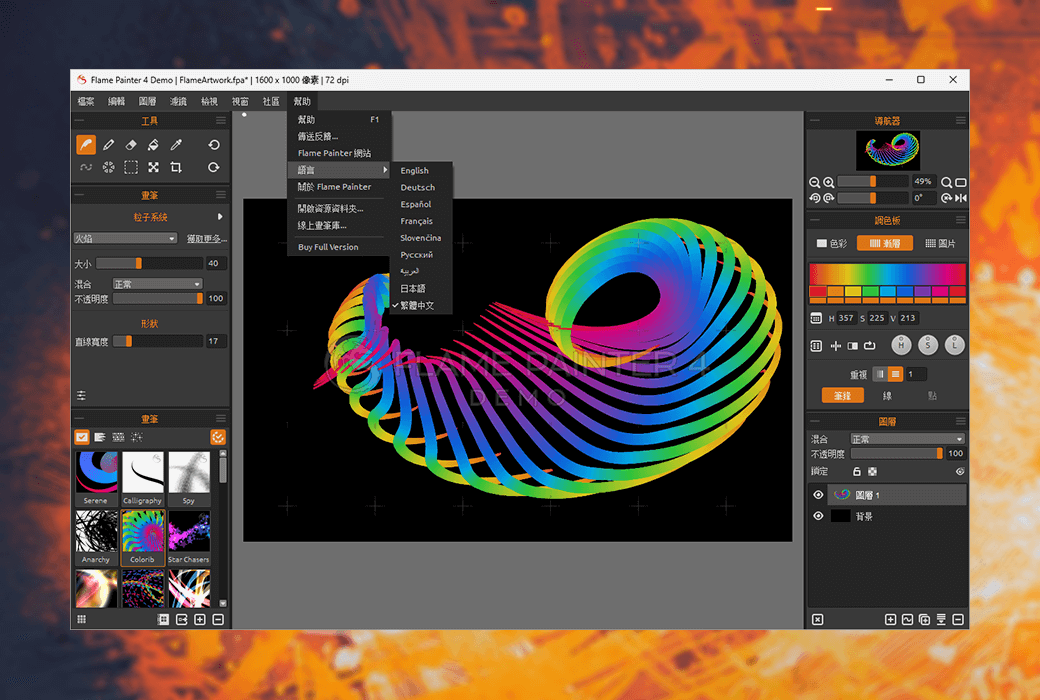Screen dimensions: 1040x700
Task: Open the 檔案 menu
Action: point(86,102)
